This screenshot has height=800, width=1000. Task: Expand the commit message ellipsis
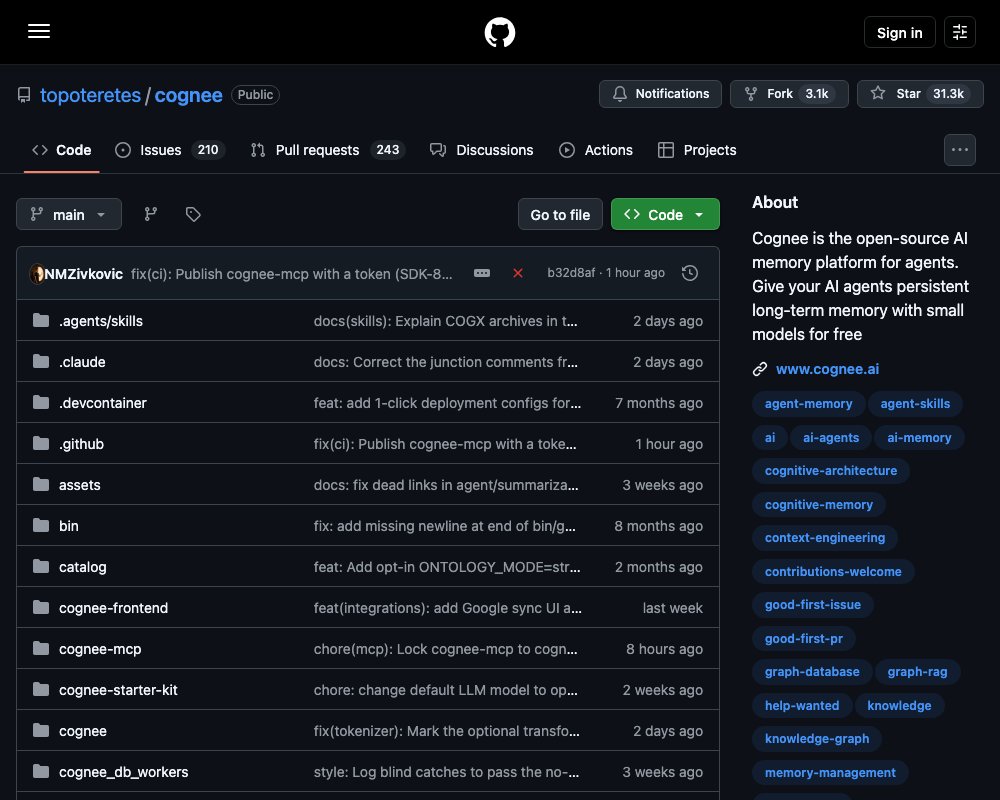(482, 273)
